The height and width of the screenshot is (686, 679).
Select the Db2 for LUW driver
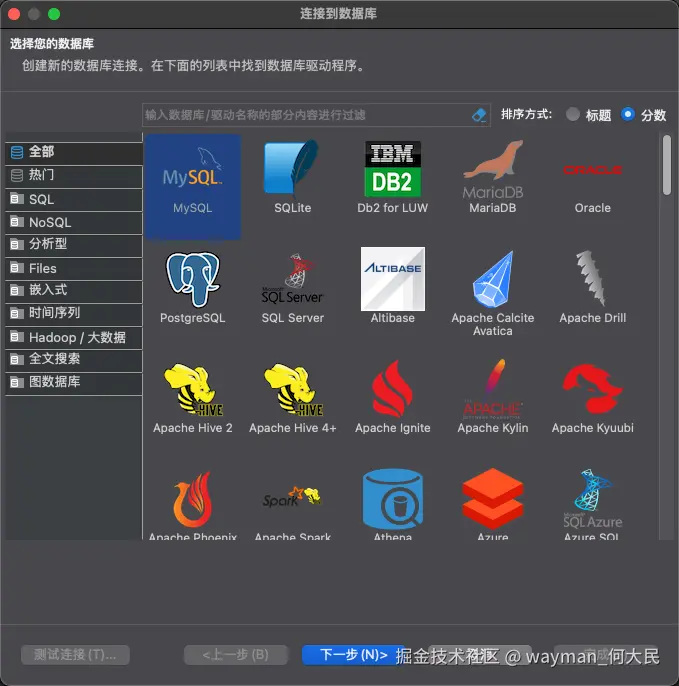pyautogui.click(x=392, y=177)
